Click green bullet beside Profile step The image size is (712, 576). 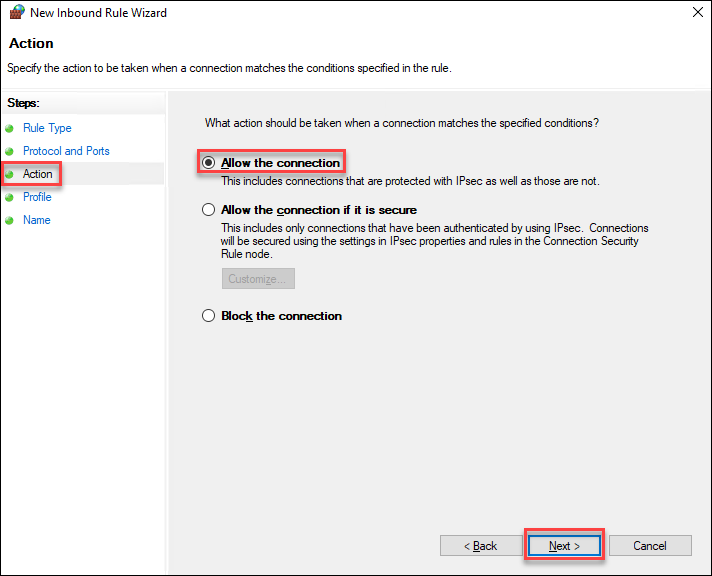point(10,197)
